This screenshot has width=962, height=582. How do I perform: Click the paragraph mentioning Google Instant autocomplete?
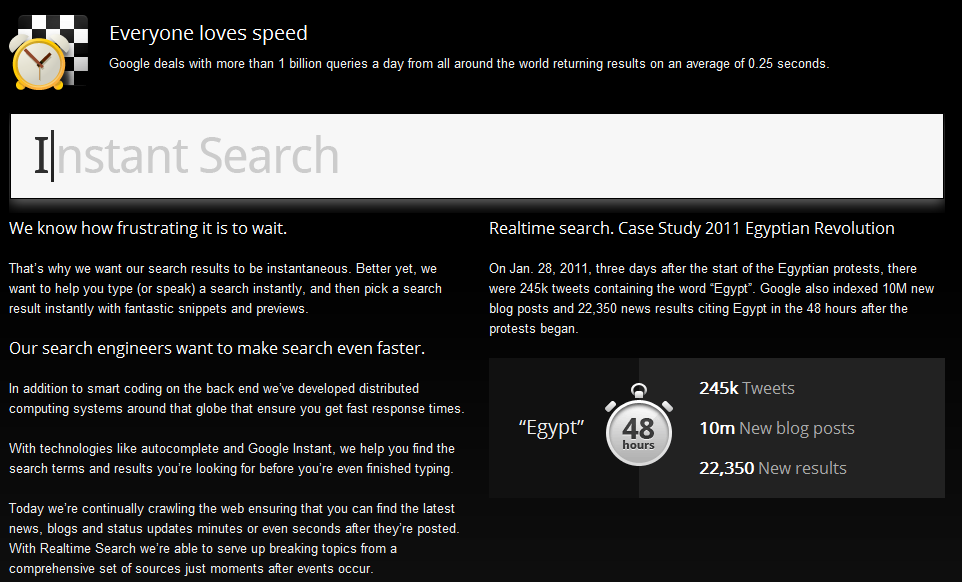pos(232,459)
